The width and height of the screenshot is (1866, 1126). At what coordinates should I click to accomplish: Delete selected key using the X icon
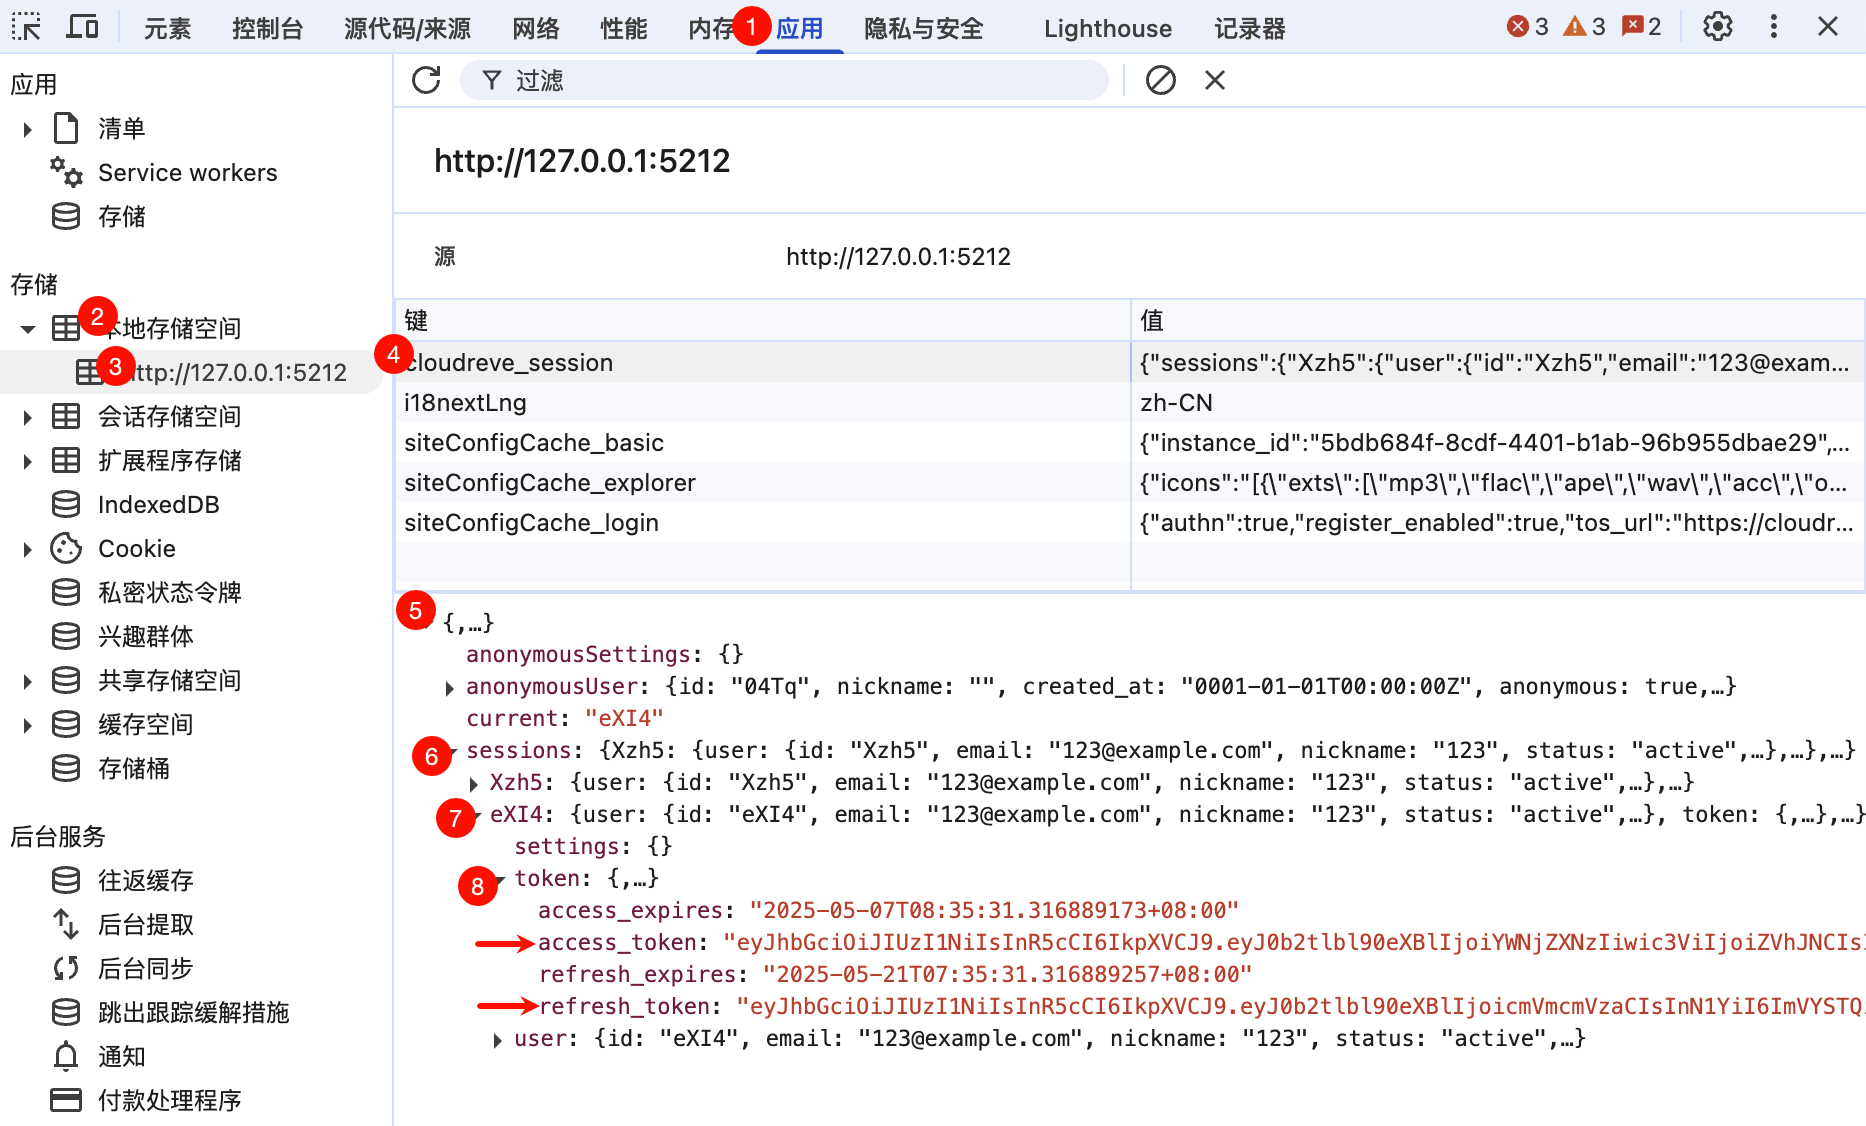coord(1214,80)
